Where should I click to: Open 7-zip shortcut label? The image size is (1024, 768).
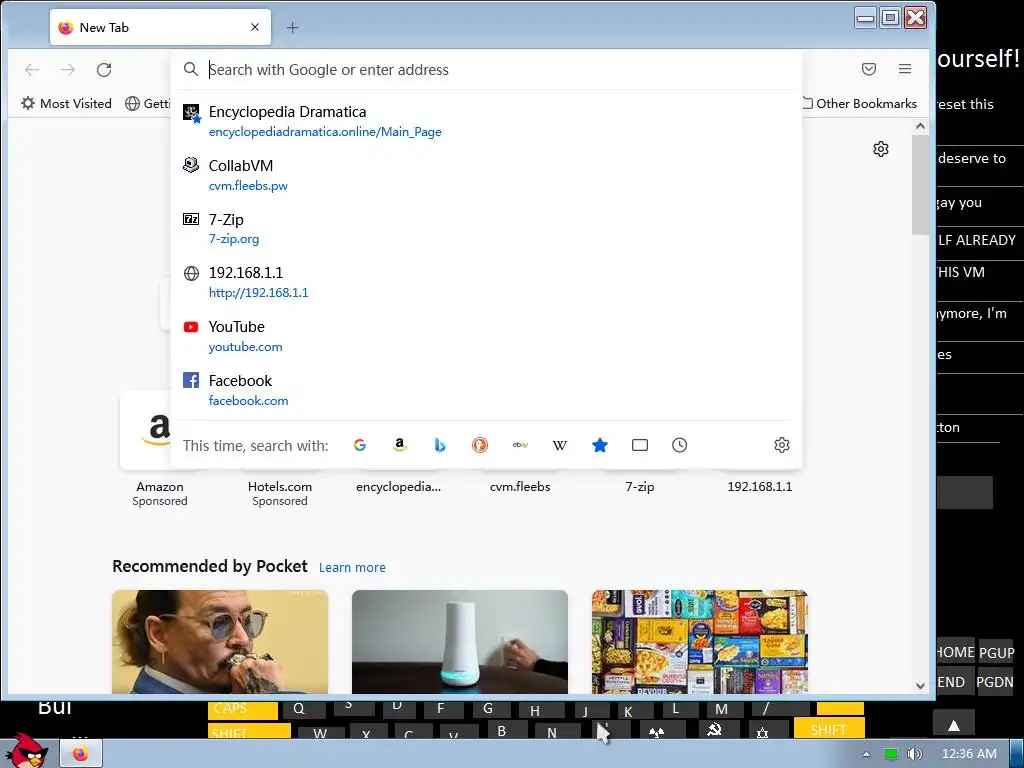point(640,487)
